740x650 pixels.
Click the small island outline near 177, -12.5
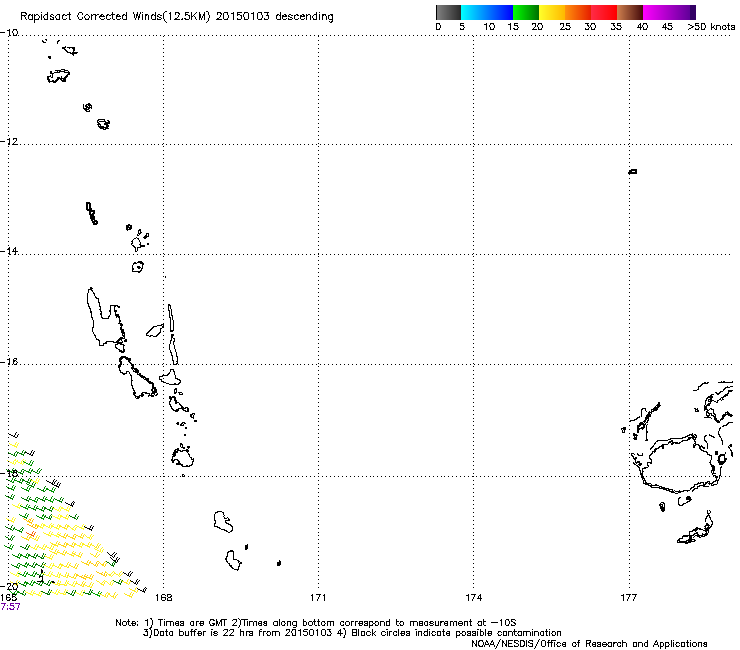(632, 171)
